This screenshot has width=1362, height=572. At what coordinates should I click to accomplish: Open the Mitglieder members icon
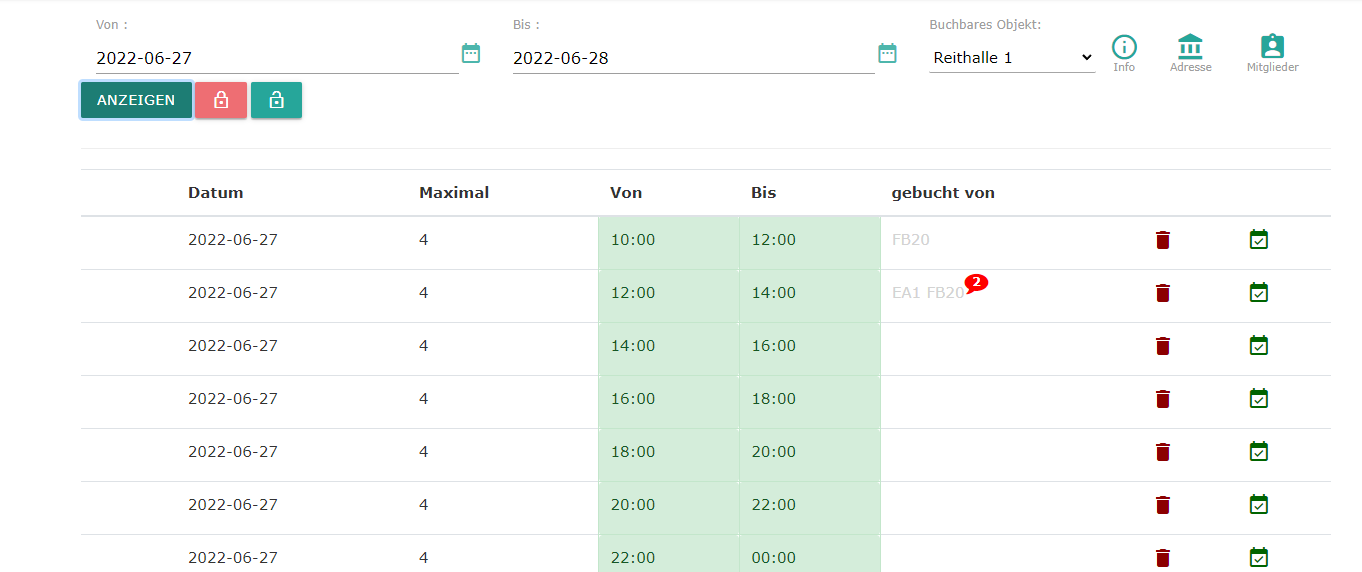pos(1272,48)
